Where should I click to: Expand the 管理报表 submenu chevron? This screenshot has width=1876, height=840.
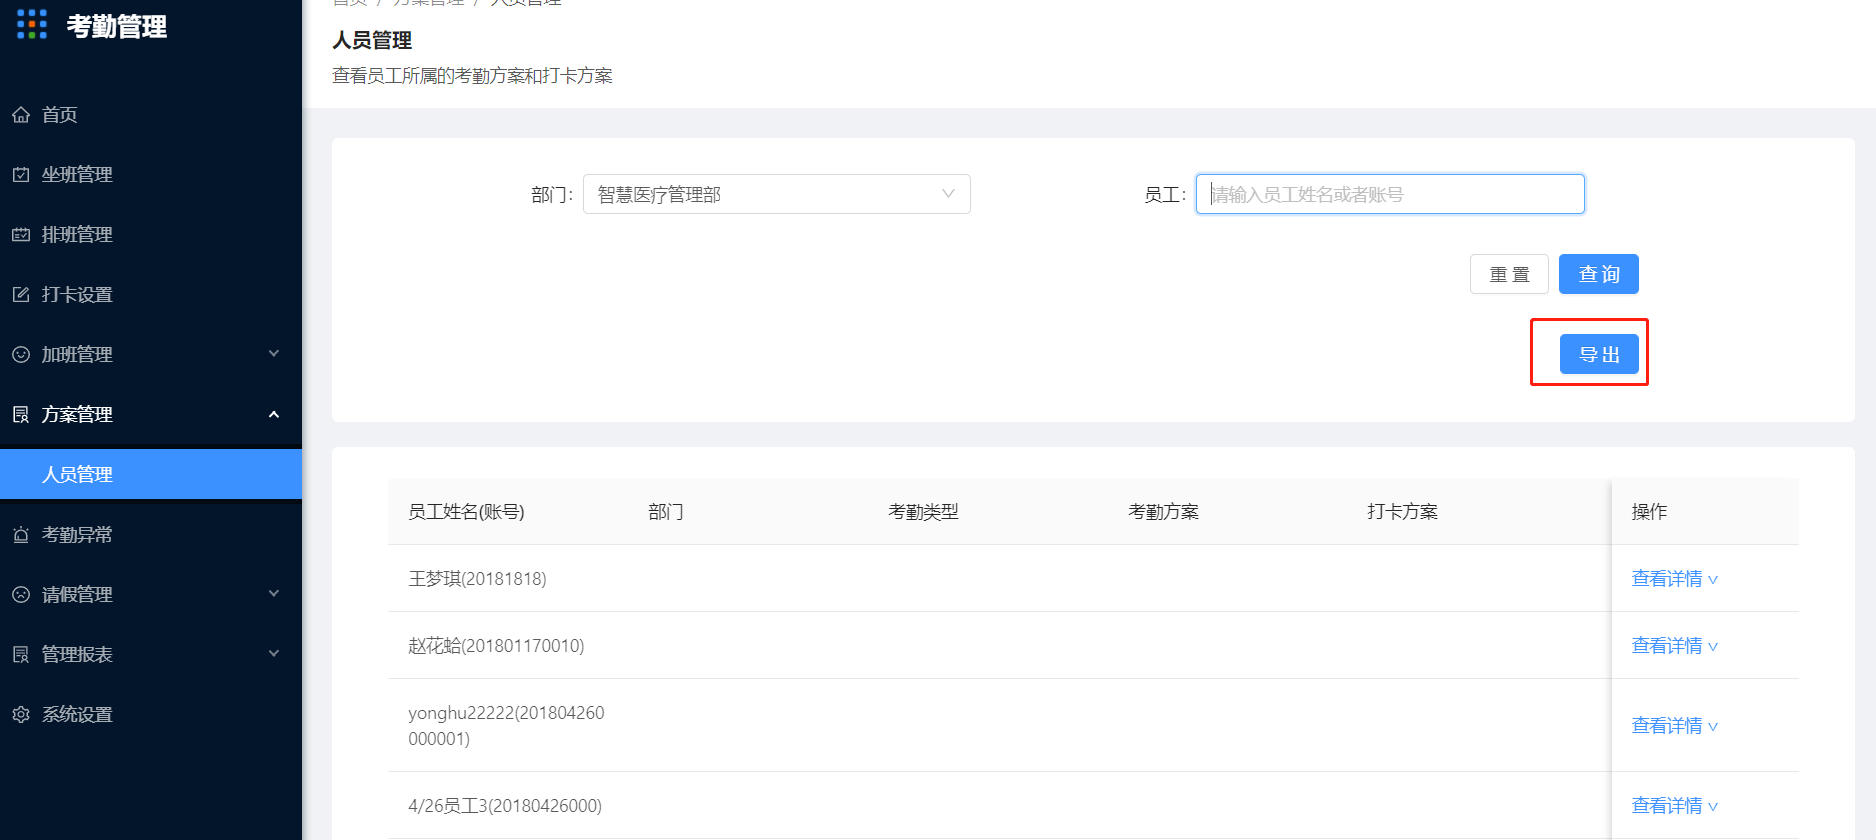click(274, 654)
